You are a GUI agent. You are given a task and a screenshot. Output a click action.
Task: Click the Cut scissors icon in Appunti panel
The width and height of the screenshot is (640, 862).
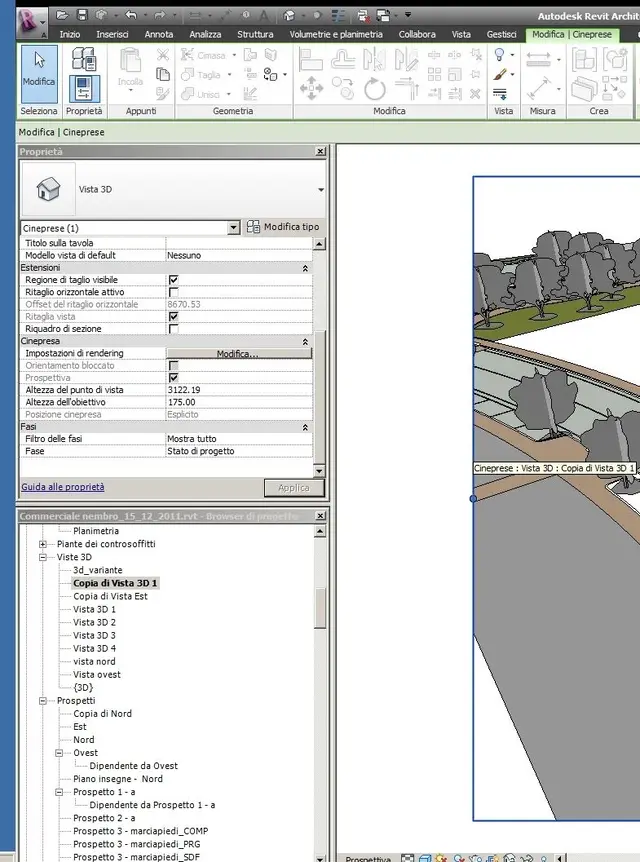[x=163, y=54]
